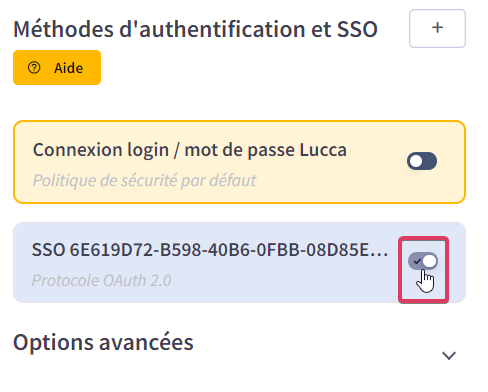Click the empty area right of Options avancées text
Viewport: 488px width, 392px height.
click(317, 343)
